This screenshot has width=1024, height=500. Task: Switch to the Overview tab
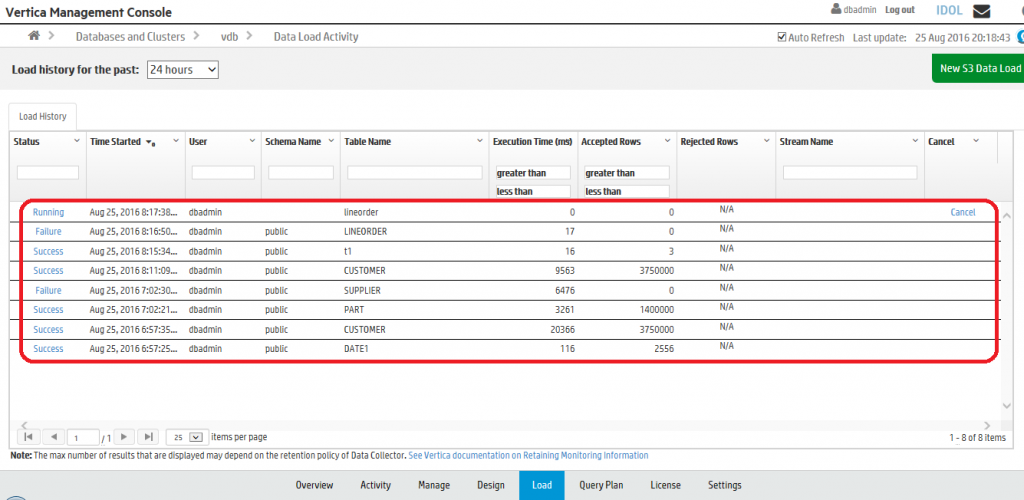point(314,485)
